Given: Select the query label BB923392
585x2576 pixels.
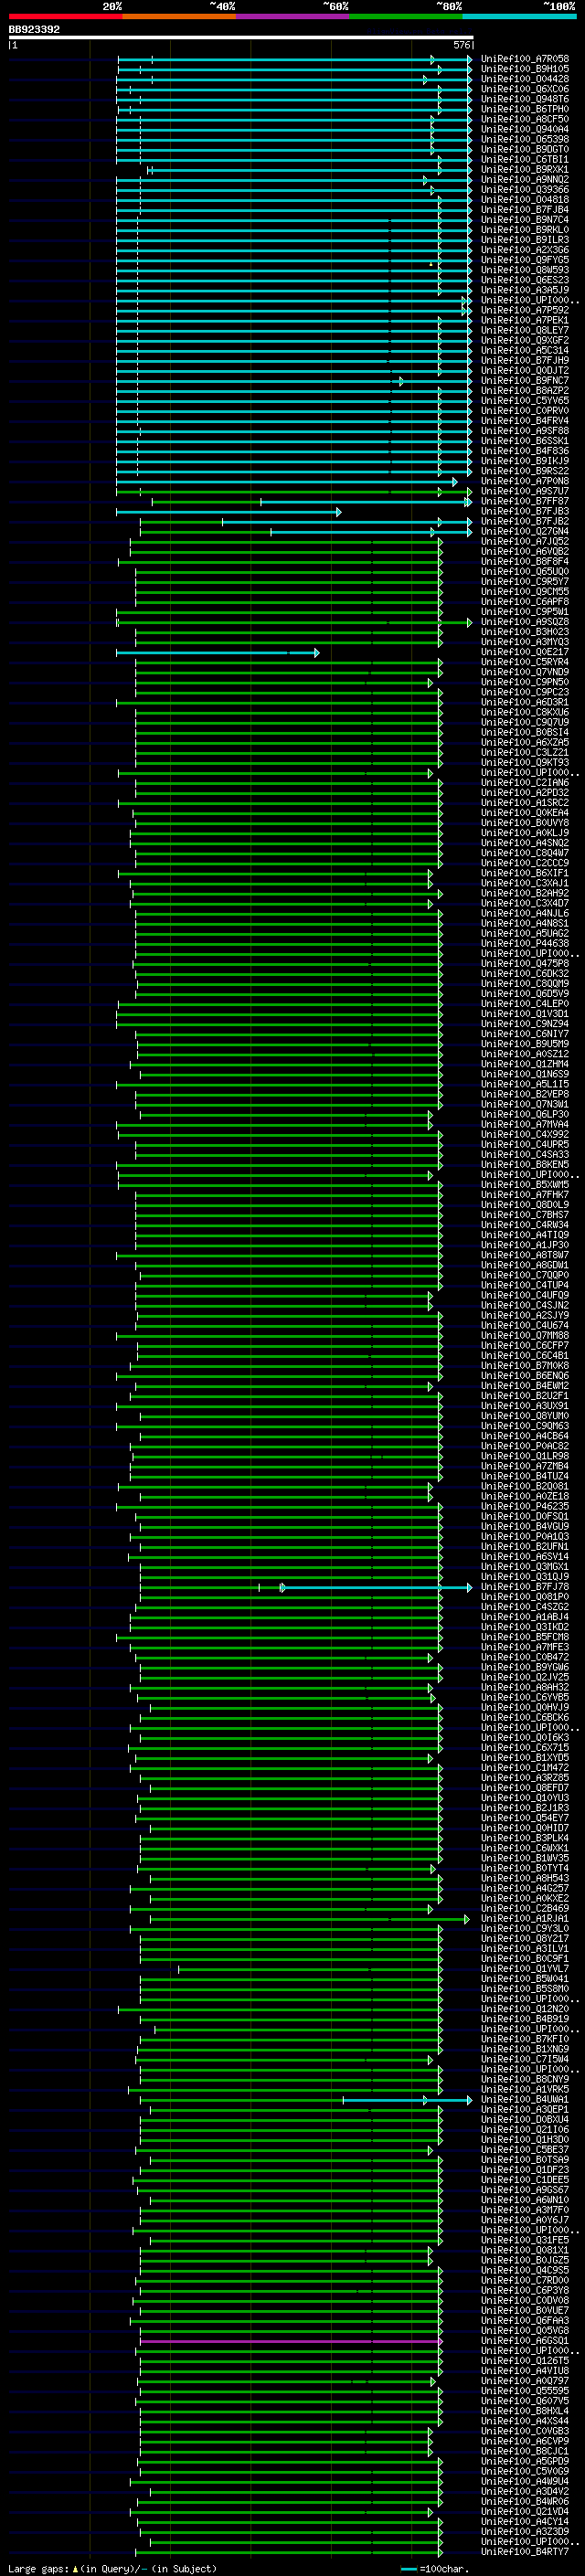Looking at the screenshot, I should coord(34,30).
